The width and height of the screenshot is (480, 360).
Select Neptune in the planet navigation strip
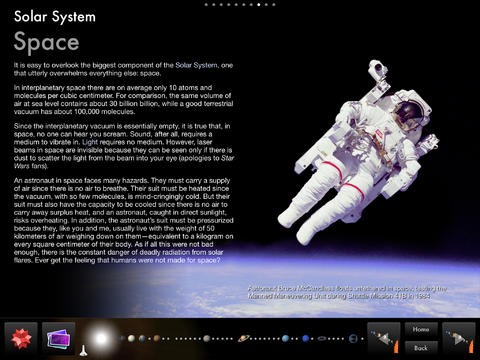[306, 339]
